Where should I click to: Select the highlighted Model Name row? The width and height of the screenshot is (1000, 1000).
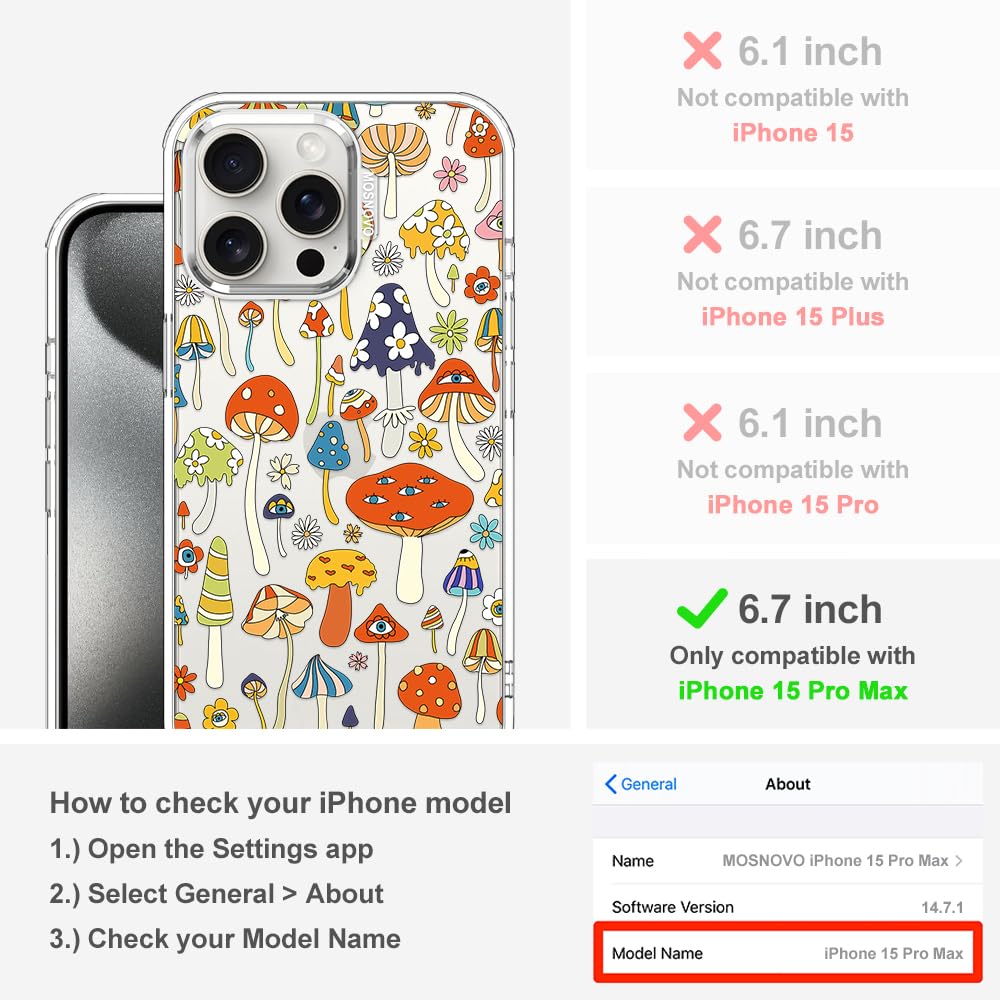click(x=788, y=953)
